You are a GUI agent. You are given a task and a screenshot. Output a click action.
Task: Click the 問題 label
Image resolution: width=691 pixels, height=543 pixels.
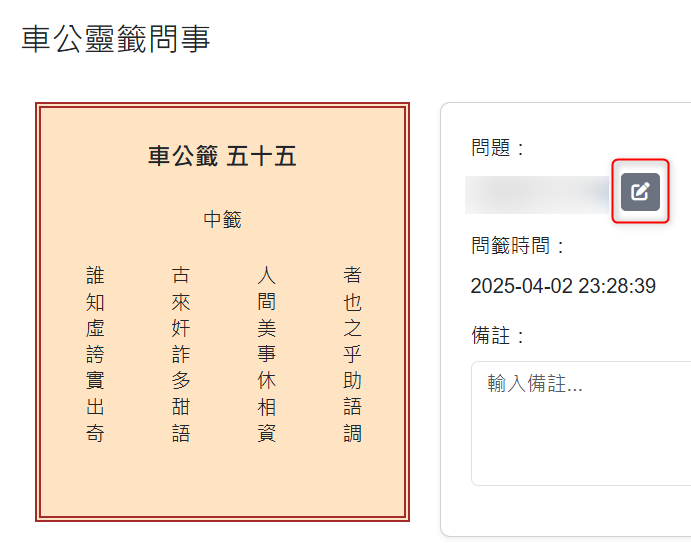pos(498,149)
